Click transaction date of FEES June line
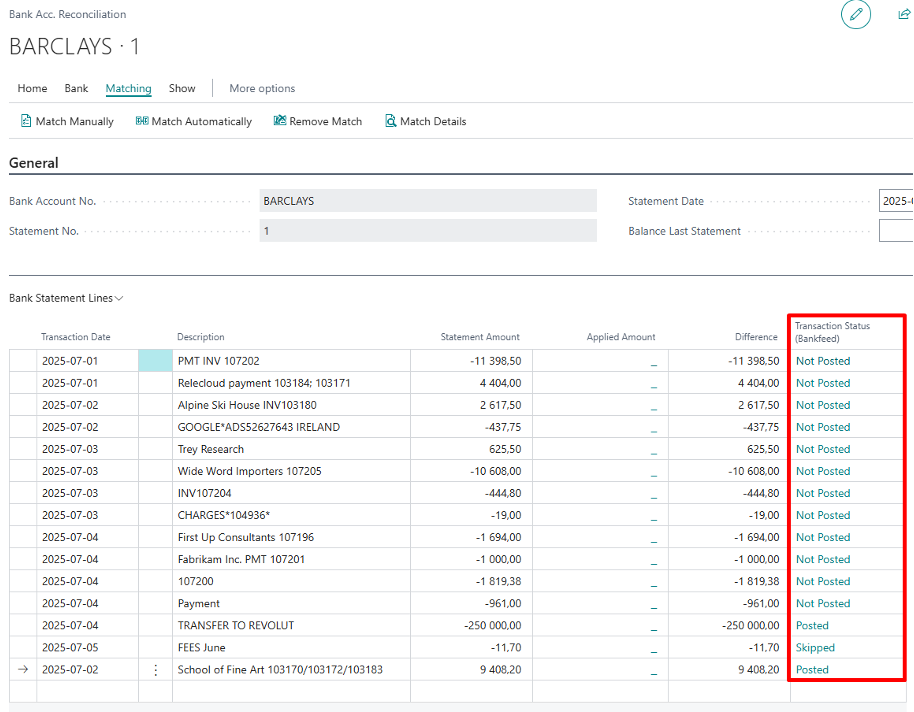This screenshot has width=914, height=712. [70, 647]
